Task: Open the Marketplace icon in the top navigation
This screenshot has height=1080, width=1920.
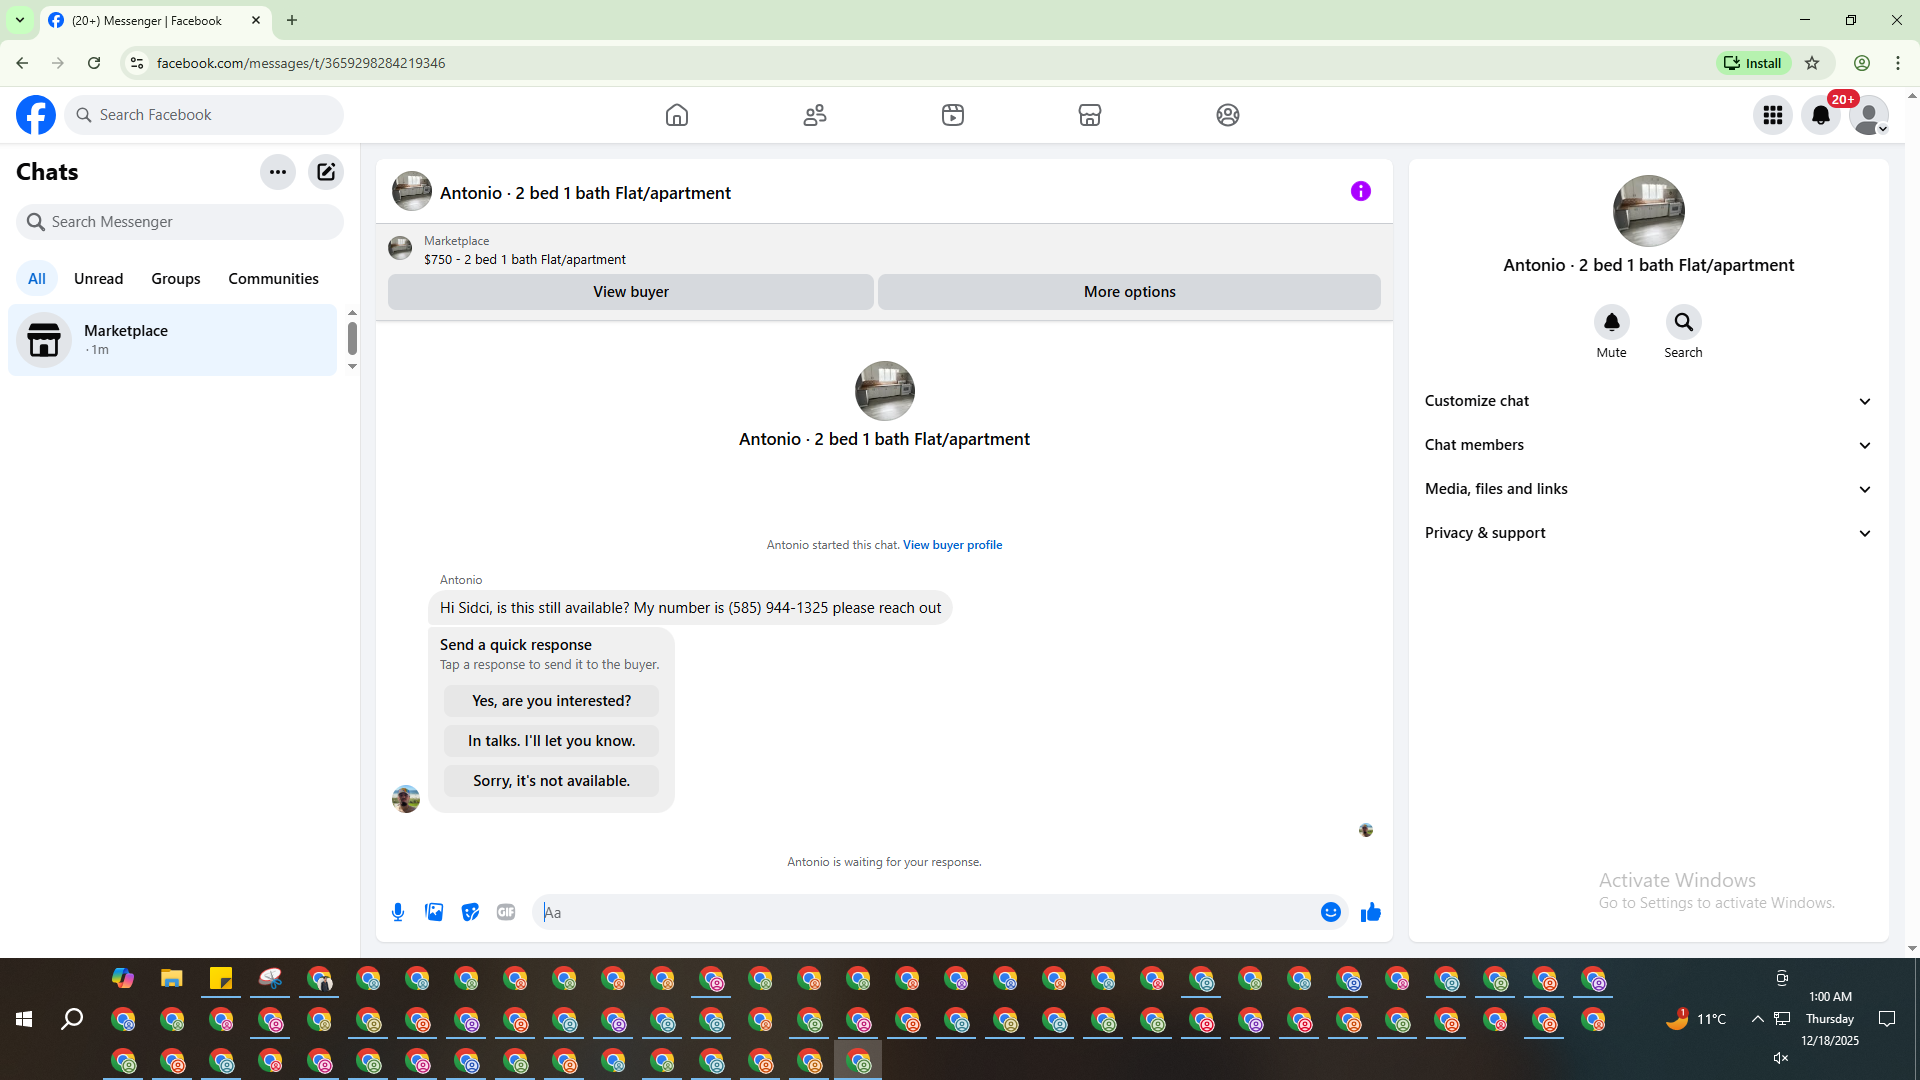Action: [x=1090, y=115]
